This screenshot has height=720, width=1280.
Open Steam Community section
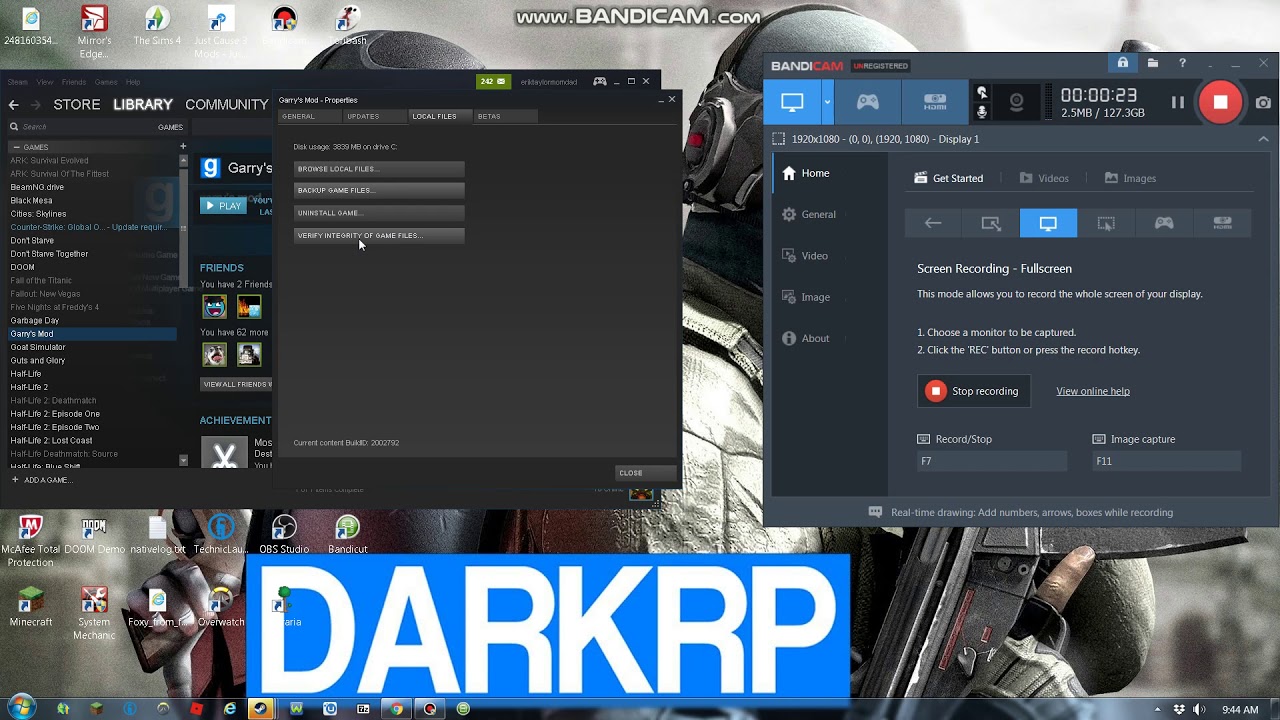(227, 104)
